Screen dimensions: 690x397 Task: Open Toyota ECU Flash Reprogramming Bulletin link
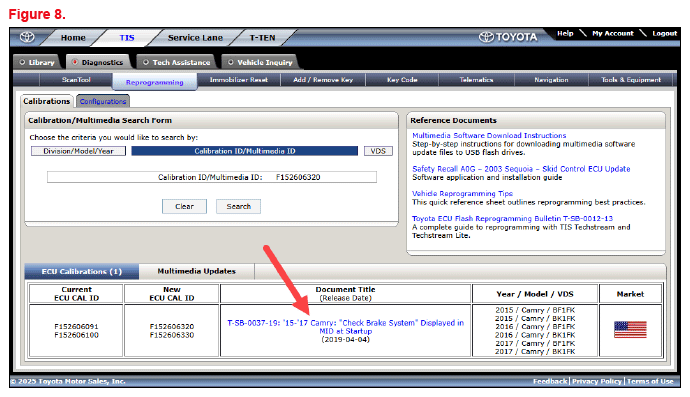512,219
